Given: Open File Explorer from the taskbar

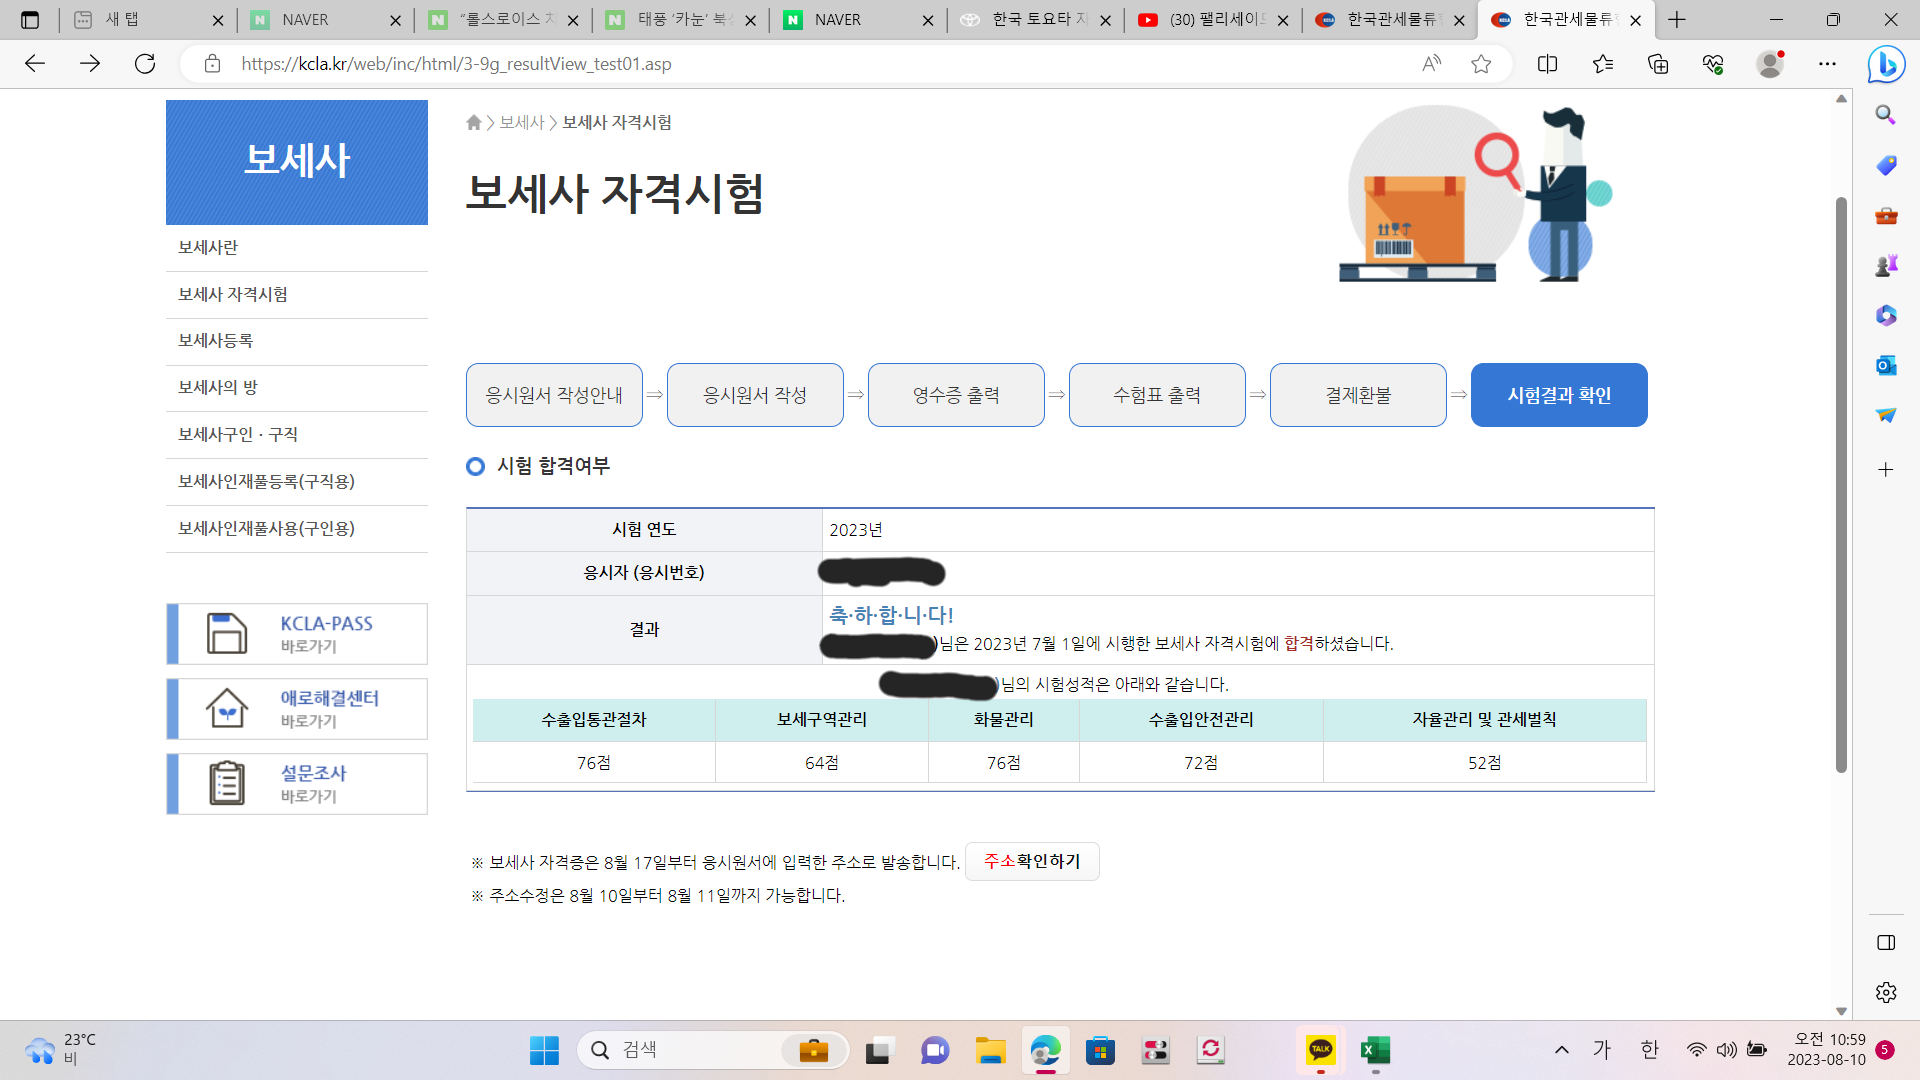Looking at the screenshot, I should click(990, 1050).
